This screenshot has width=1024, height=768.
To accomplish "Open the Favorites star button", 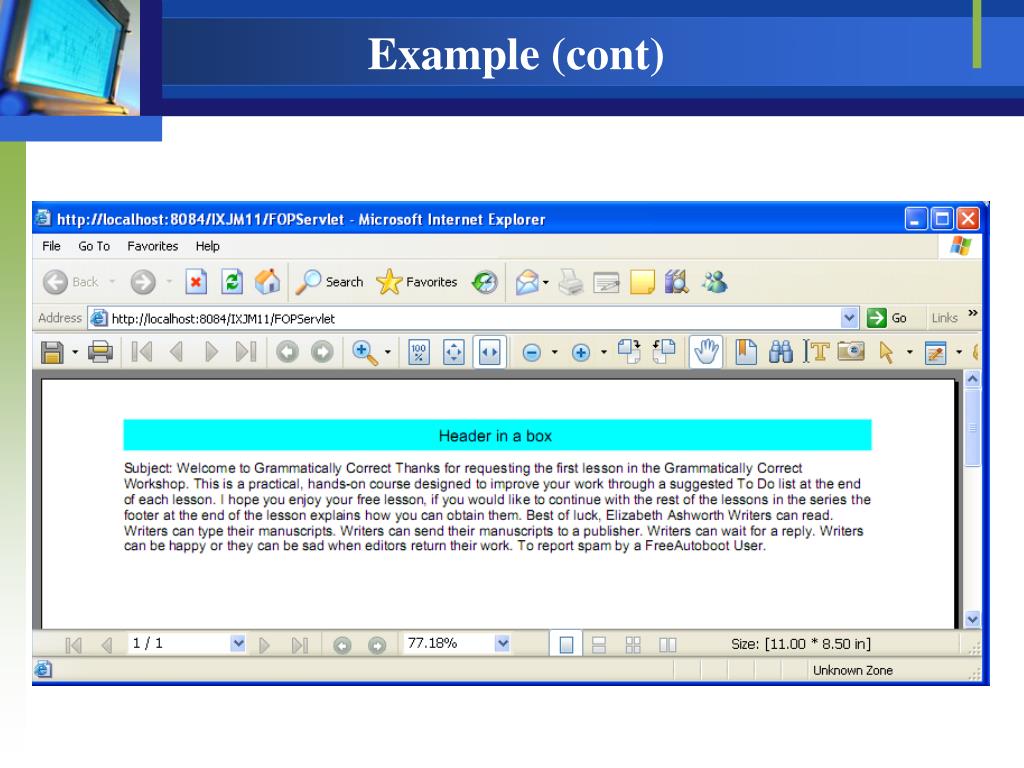I will (417, 282).
